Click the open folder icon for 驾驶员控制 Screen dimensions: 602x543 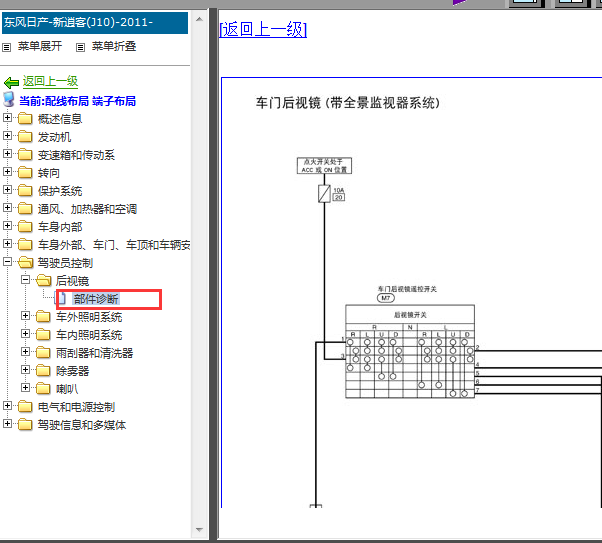coord(25,262)
